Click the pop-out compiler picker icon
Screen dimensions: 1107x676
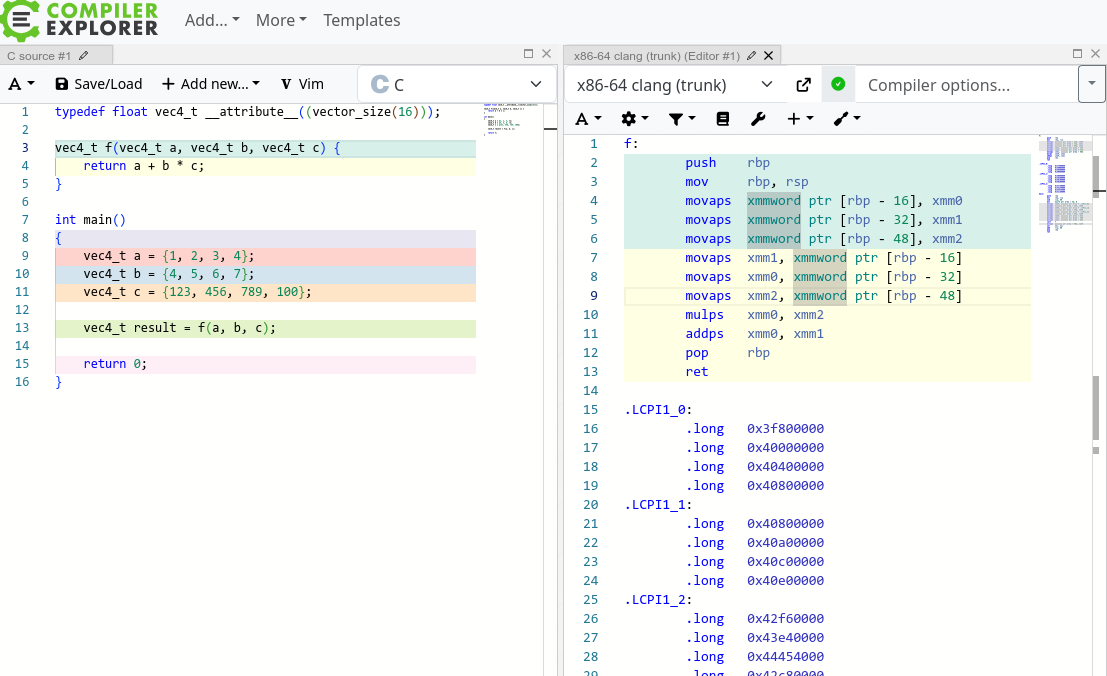point(803,85)
